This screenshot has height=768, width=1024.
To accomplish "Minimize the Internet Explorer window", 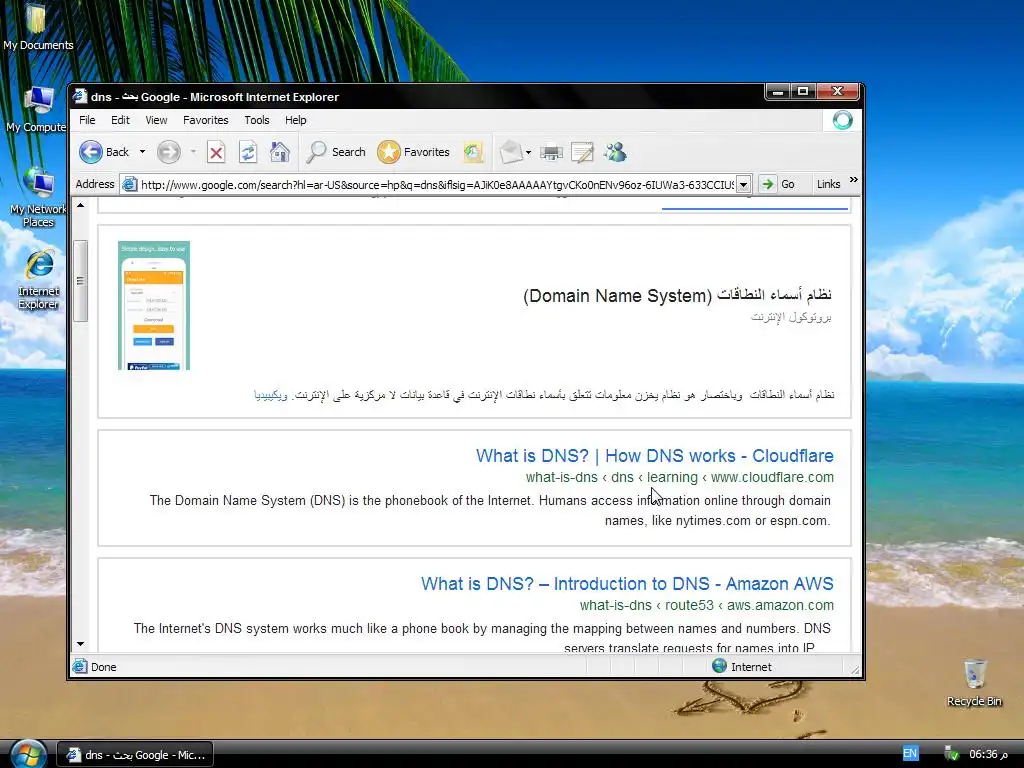I will point(777,92).
